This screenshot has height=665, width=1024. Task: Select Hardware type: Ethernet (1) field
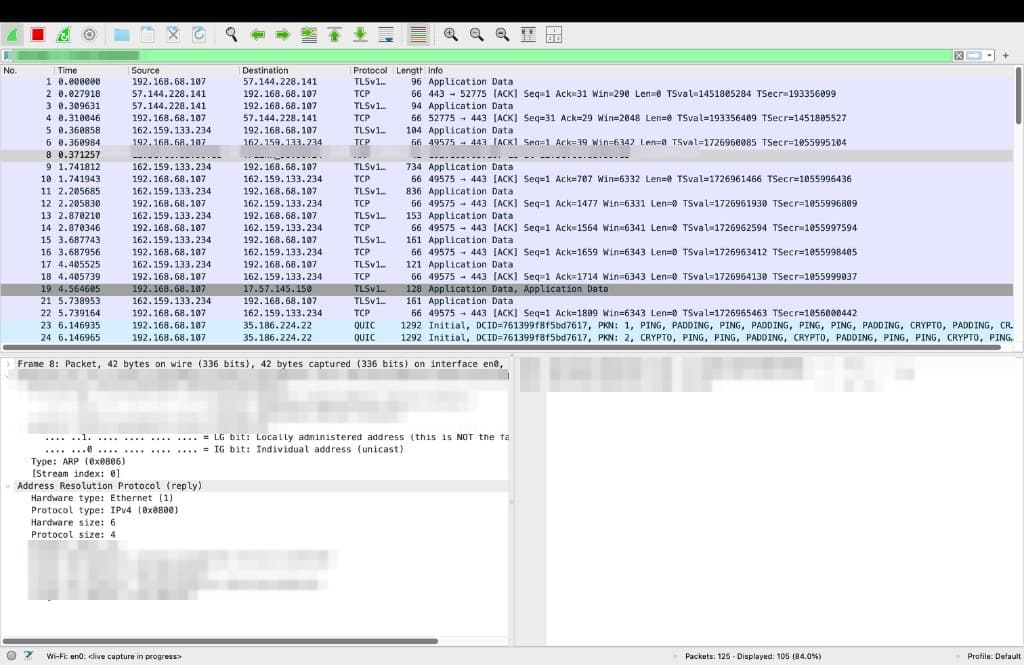point(102,498)
